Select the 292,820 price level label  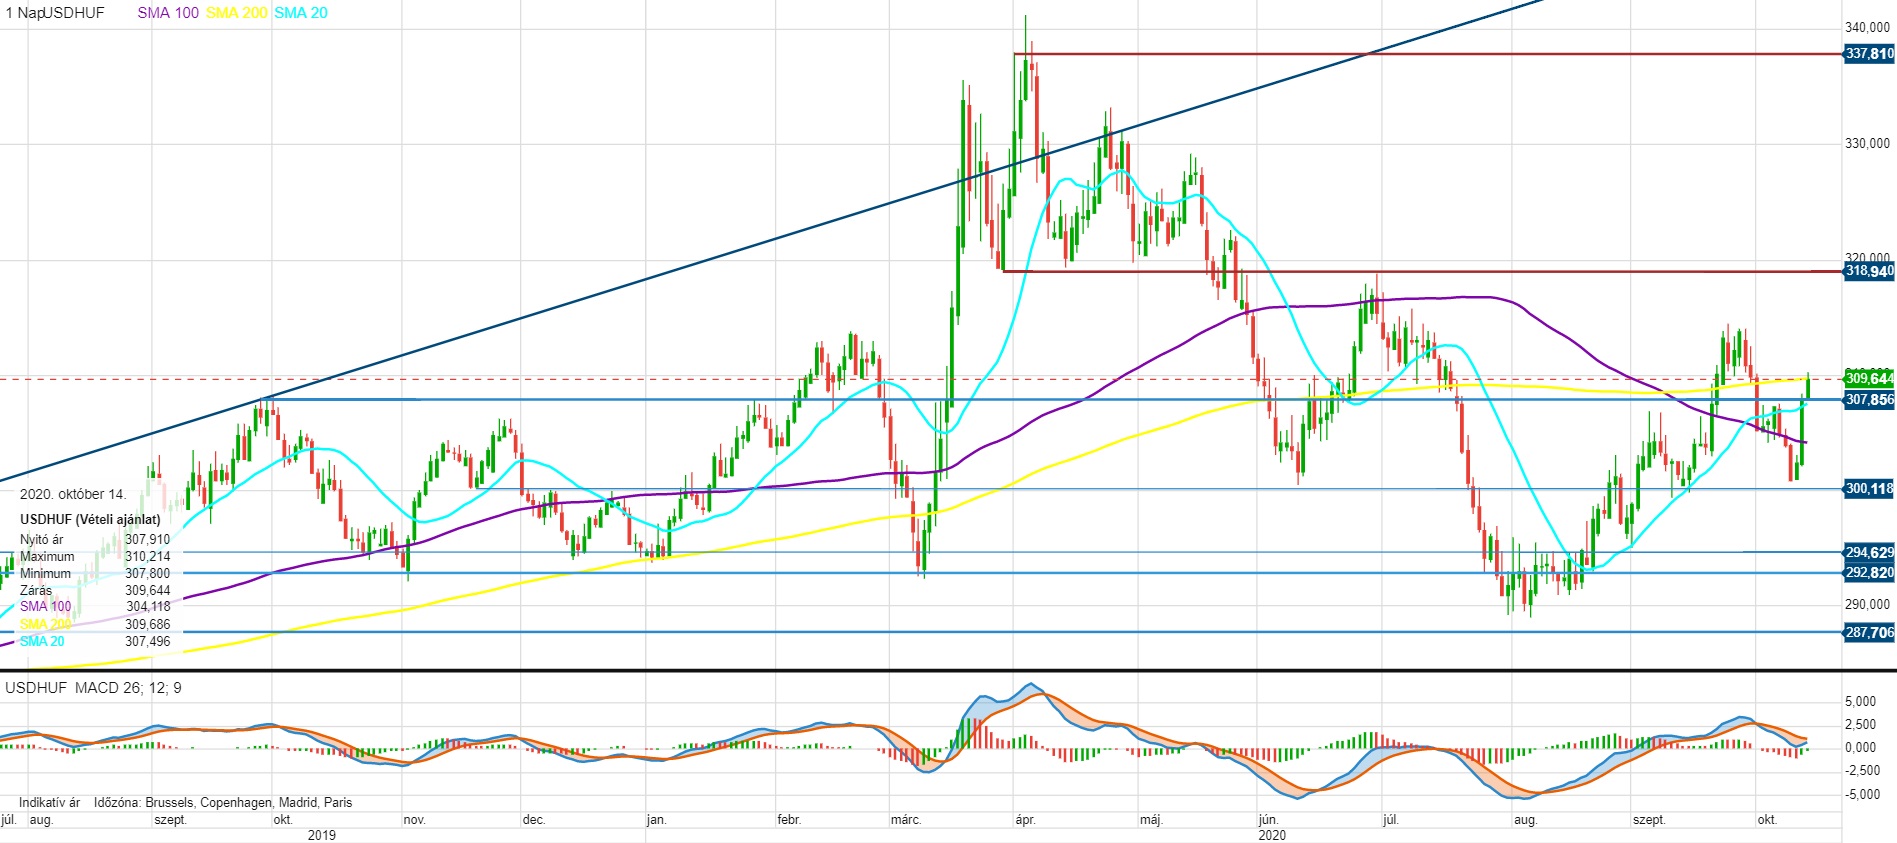(x=1869, y=573)
